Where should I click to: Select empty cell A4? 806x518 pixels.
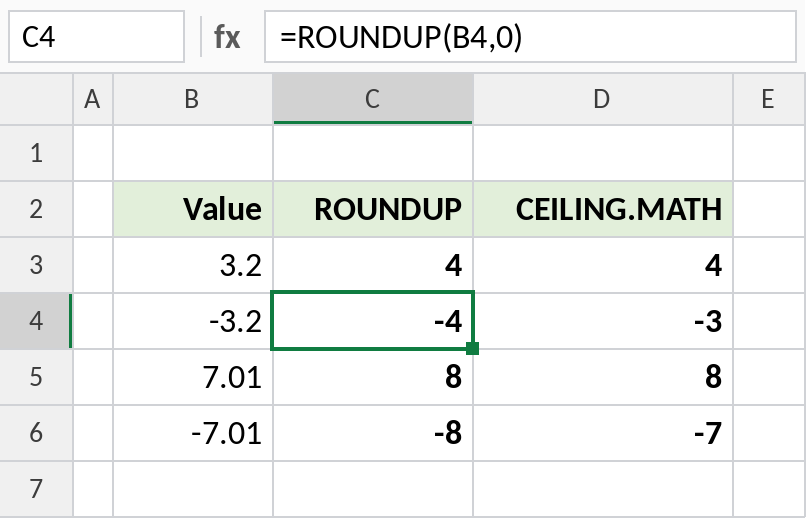pos(93,321)
